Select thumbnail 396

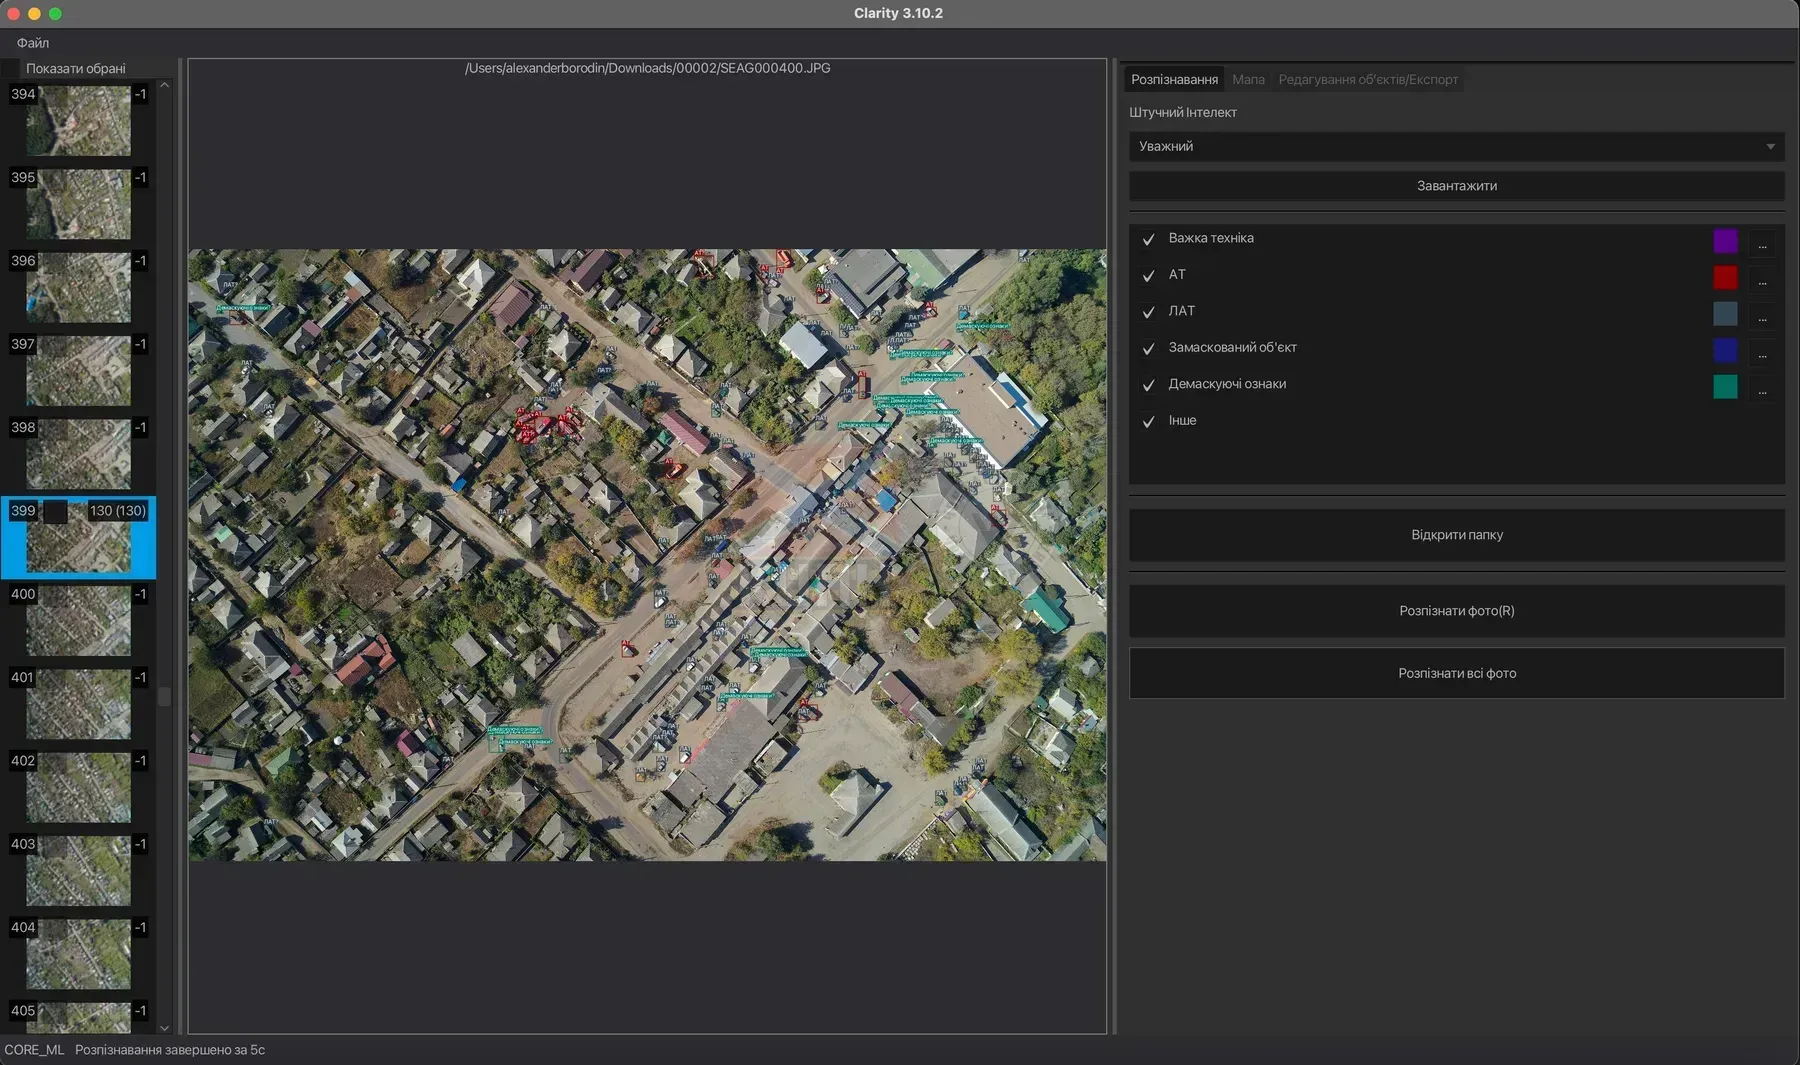pyautogui.click(x=78, y=287)
